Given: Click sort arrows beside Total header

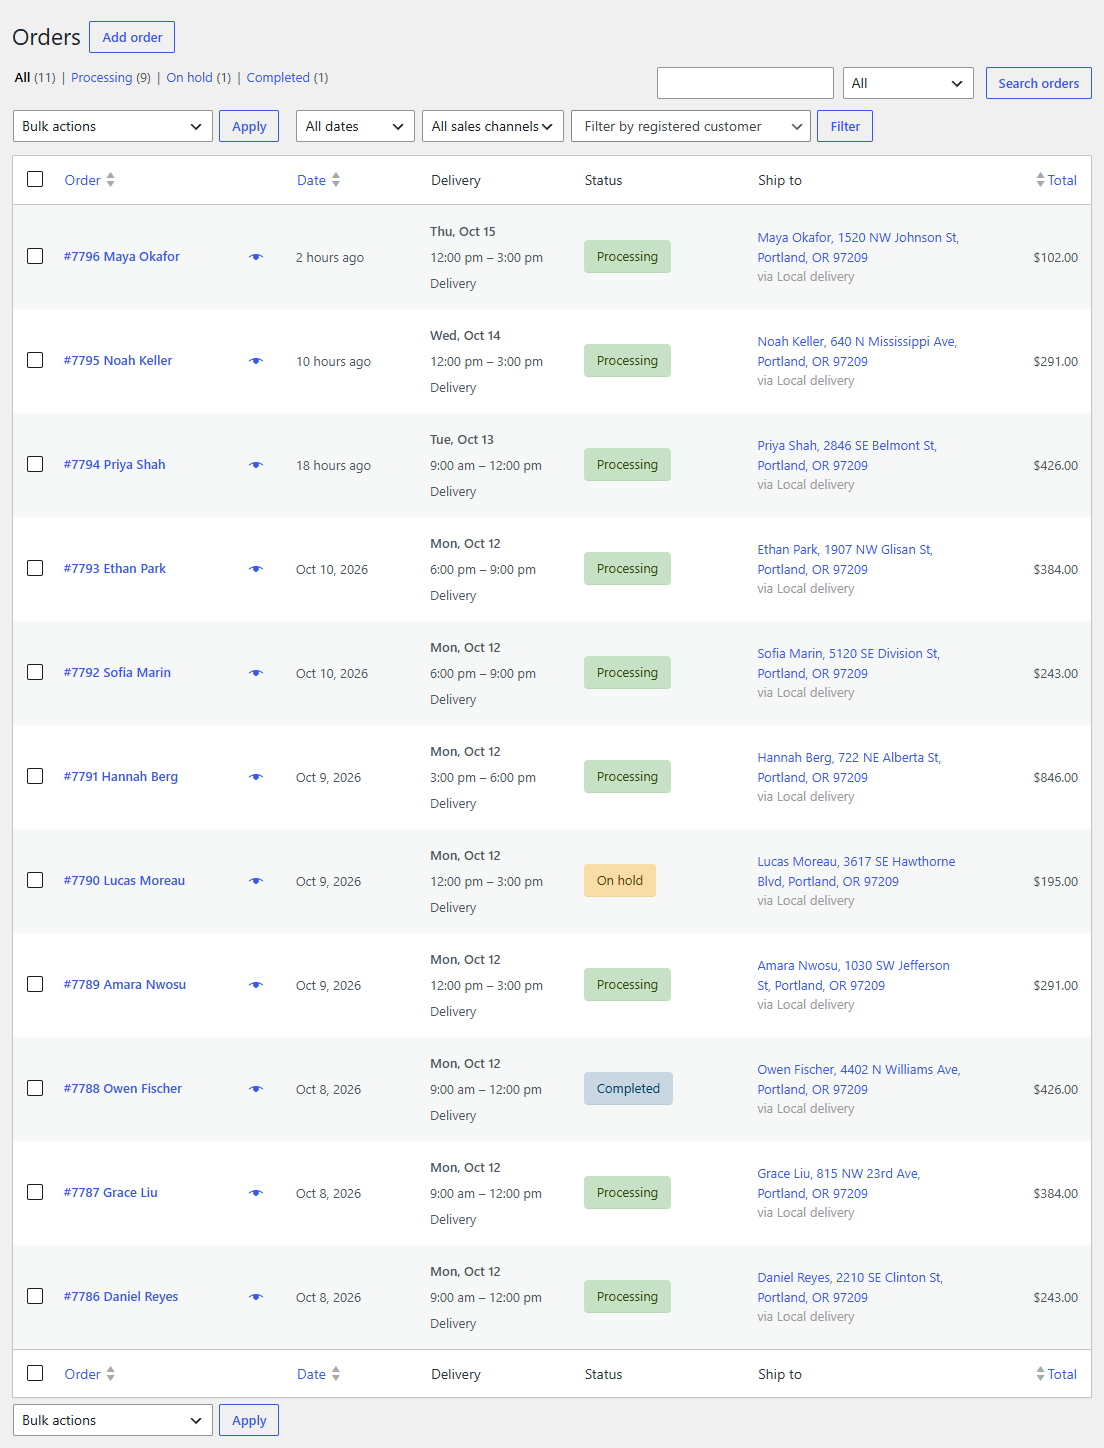Looking at the screenshot, I should (1040, 180).
